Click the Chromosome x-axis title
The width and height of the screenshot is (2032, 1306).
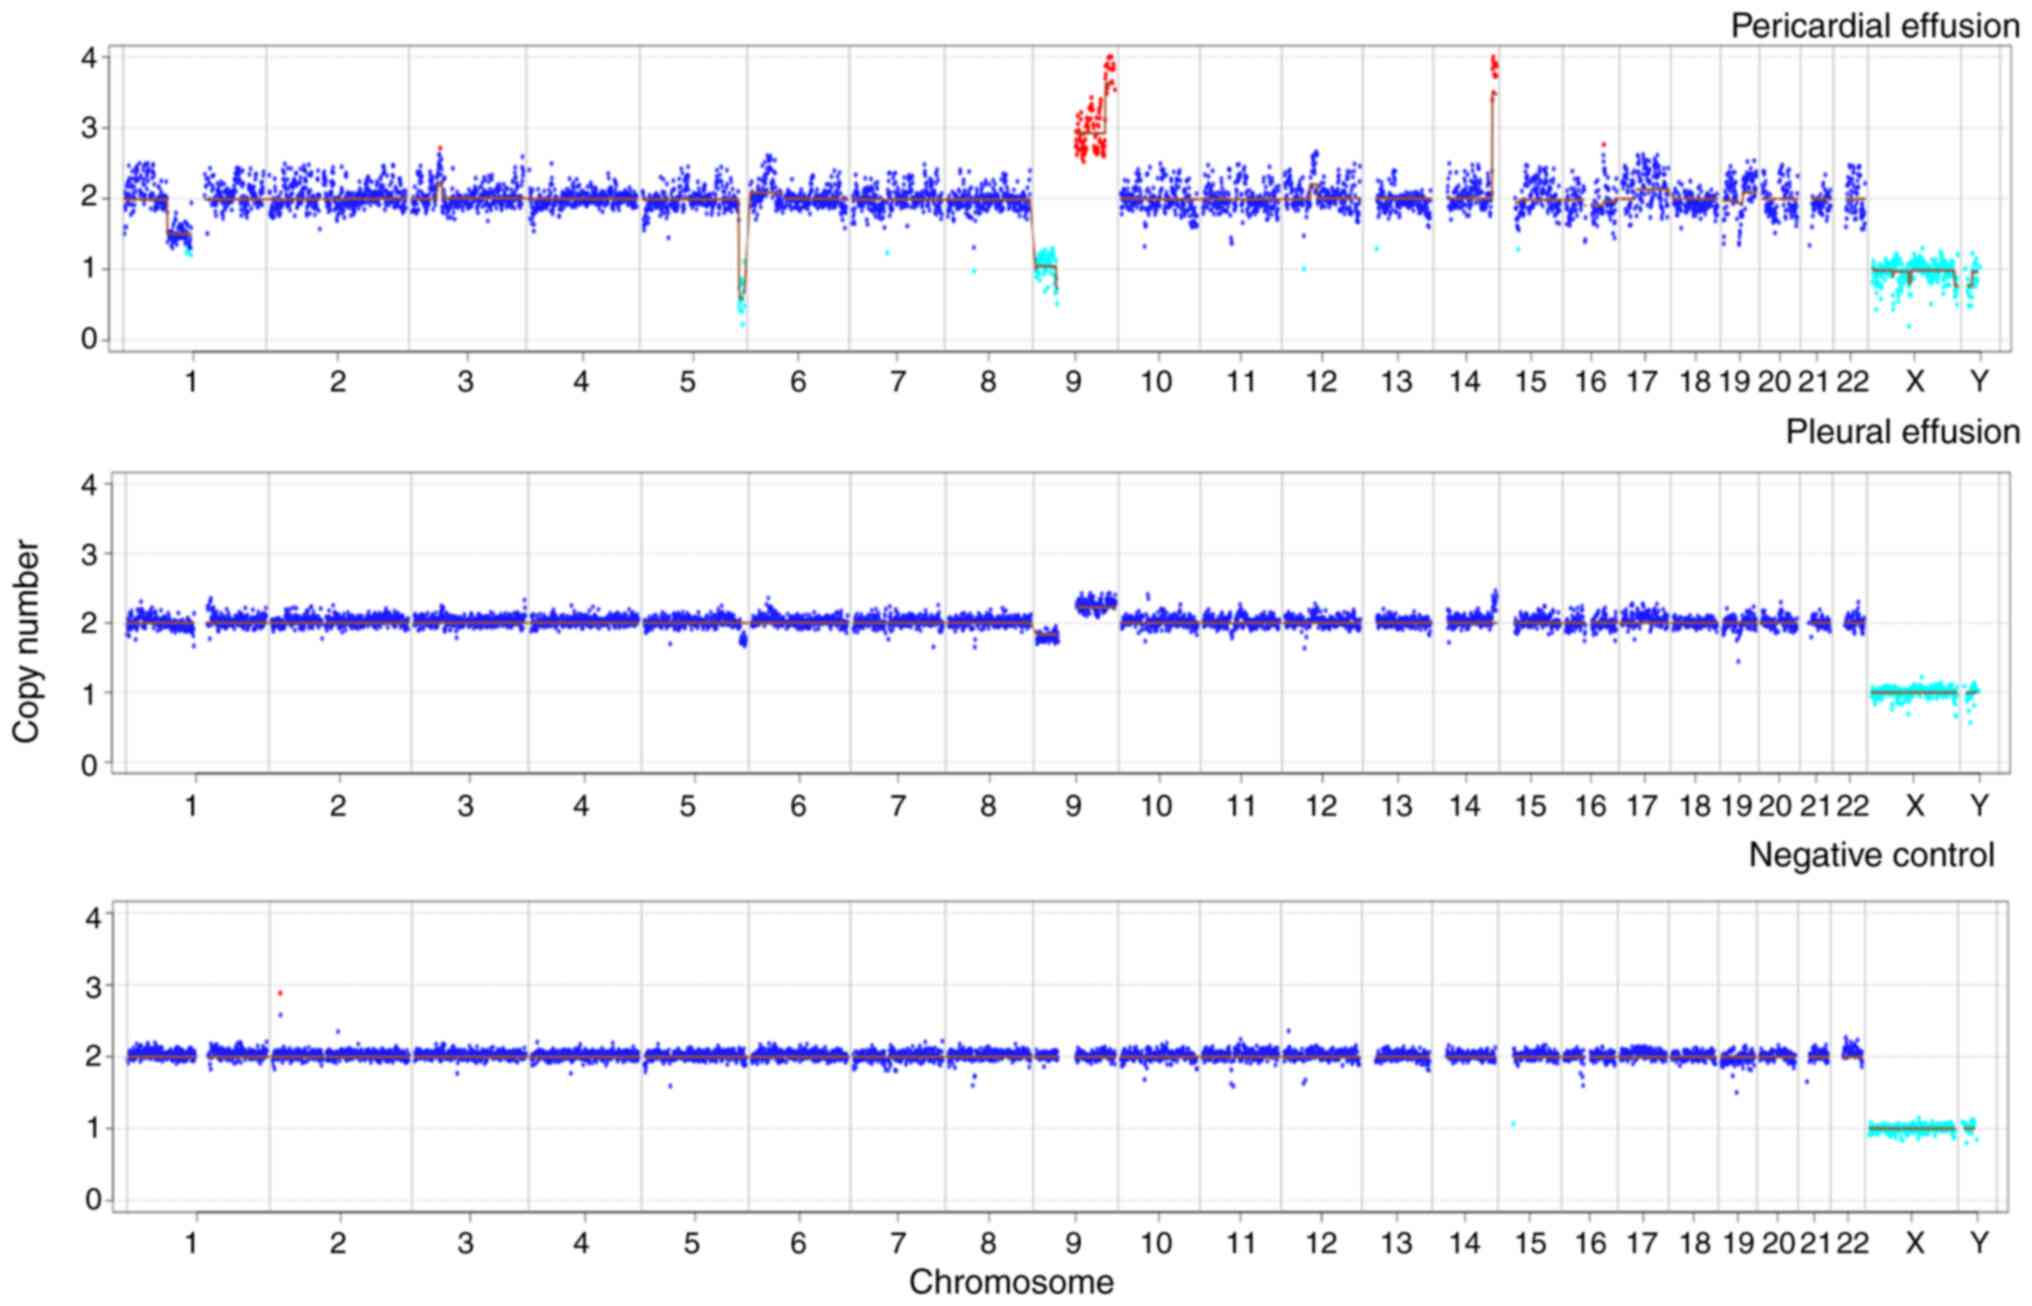(x=1010, y=1282)
